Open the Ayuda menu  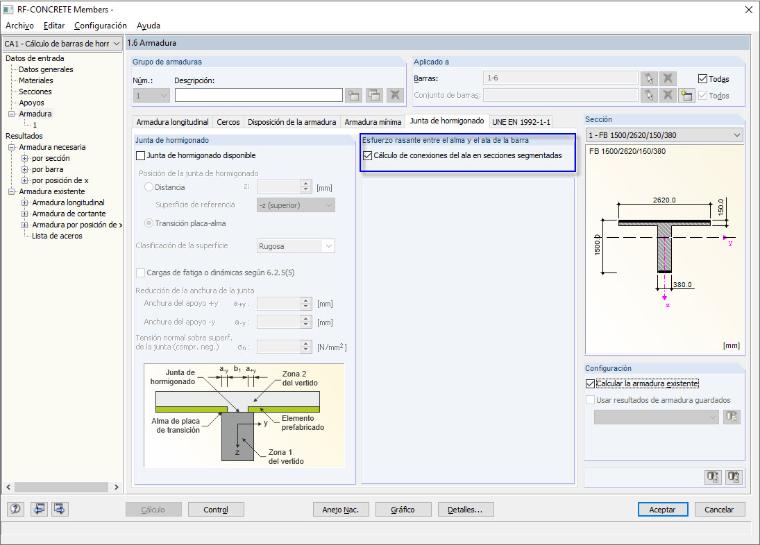(x=148, y=25)
